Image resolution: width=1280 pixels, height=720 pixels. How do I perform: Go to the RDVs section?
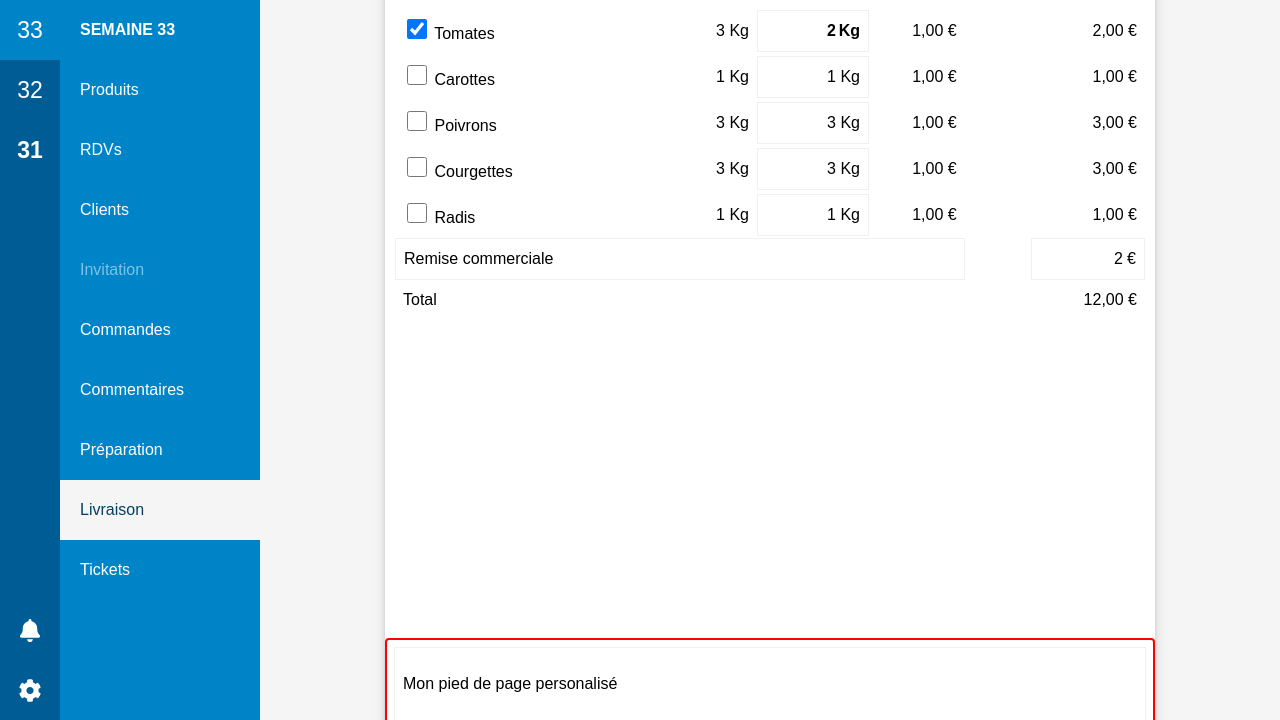pos(101,150)
